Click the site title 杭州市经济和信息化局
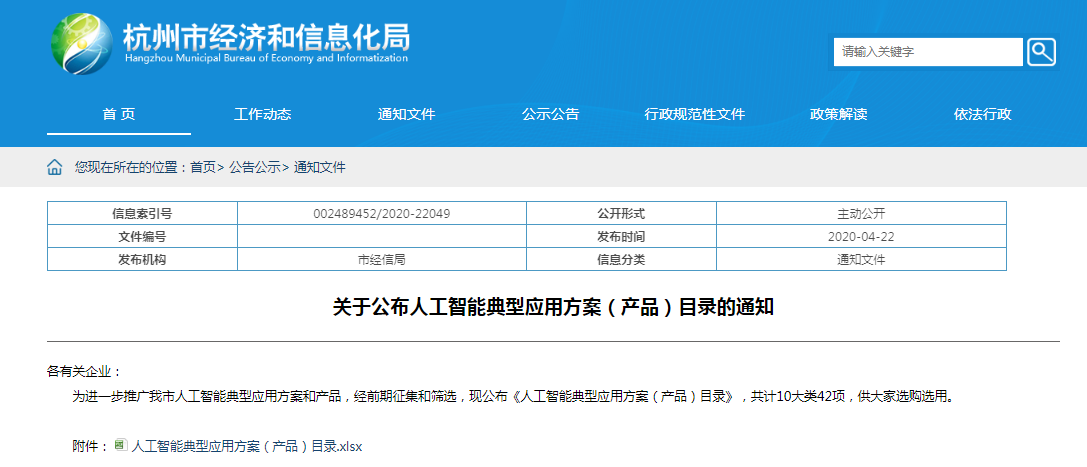 point(265,37)
